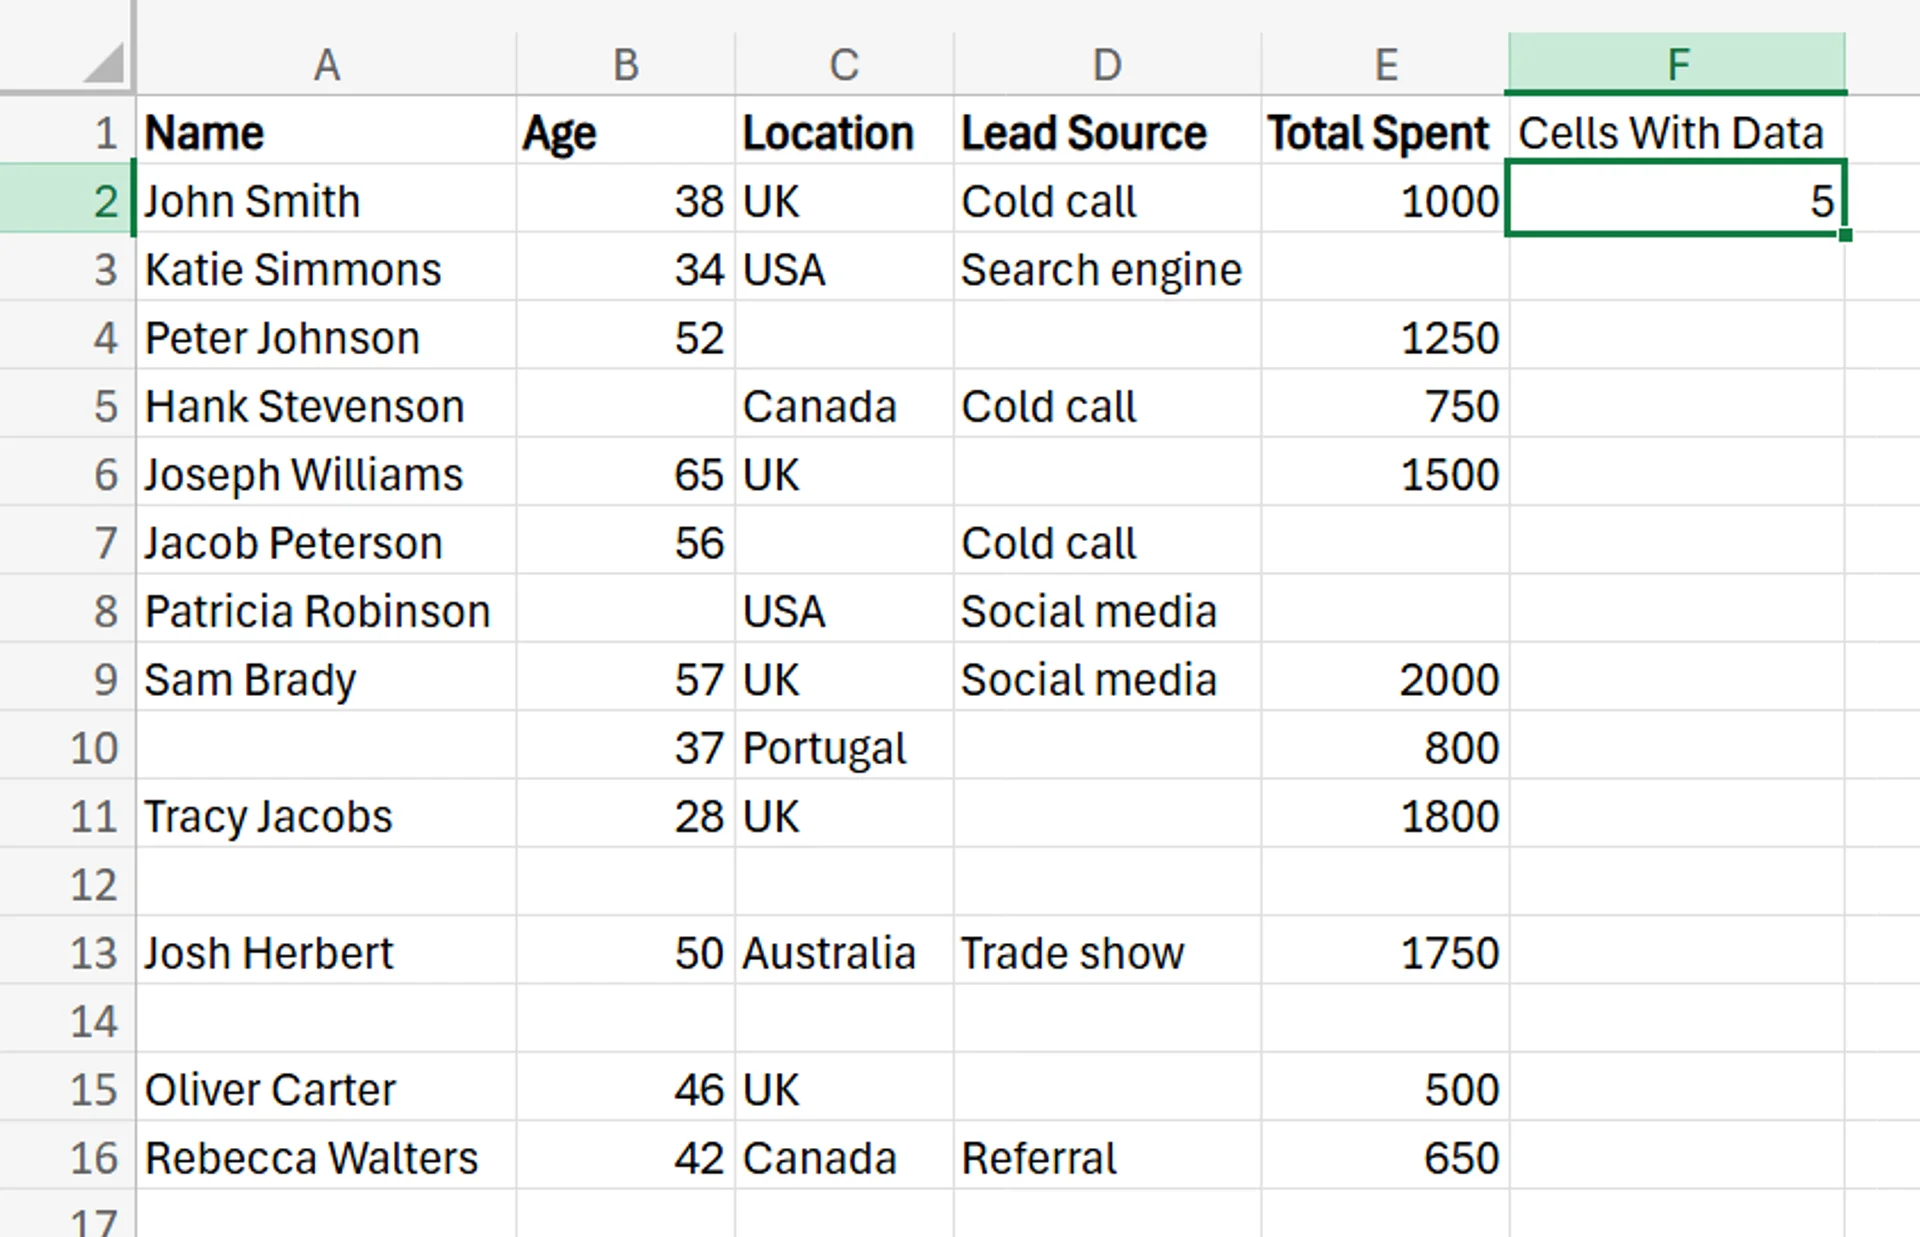This screenshot has width=1920, height=1237.
Task: Click the 'Total Spent' header cell
Action: coord(1386,131)
